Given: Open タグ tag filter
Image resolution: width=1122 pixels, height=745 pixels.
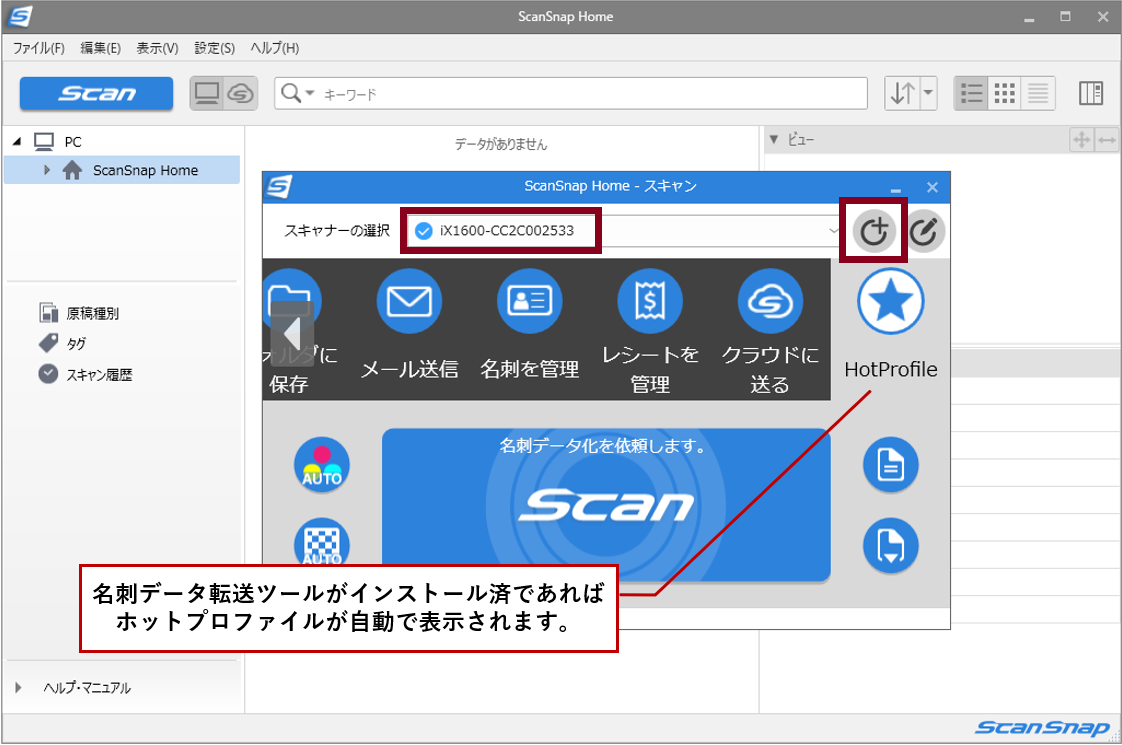Looking at the screenshot, I should coord(63,344).
